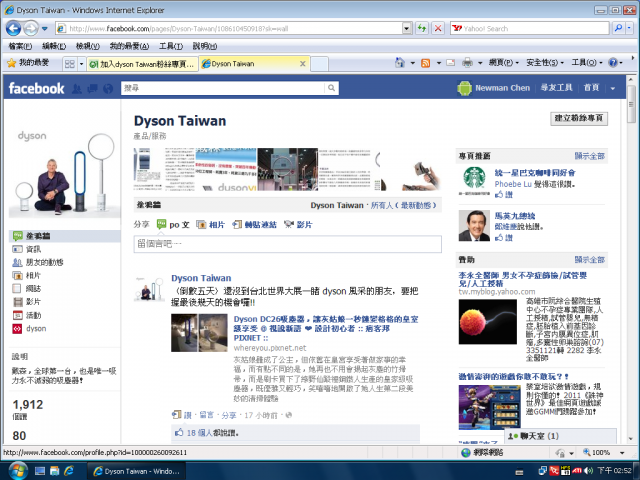Click the 首頁 link in Facebook header
This screenshot has height=480, width=640.
click(x=591, y=88)
